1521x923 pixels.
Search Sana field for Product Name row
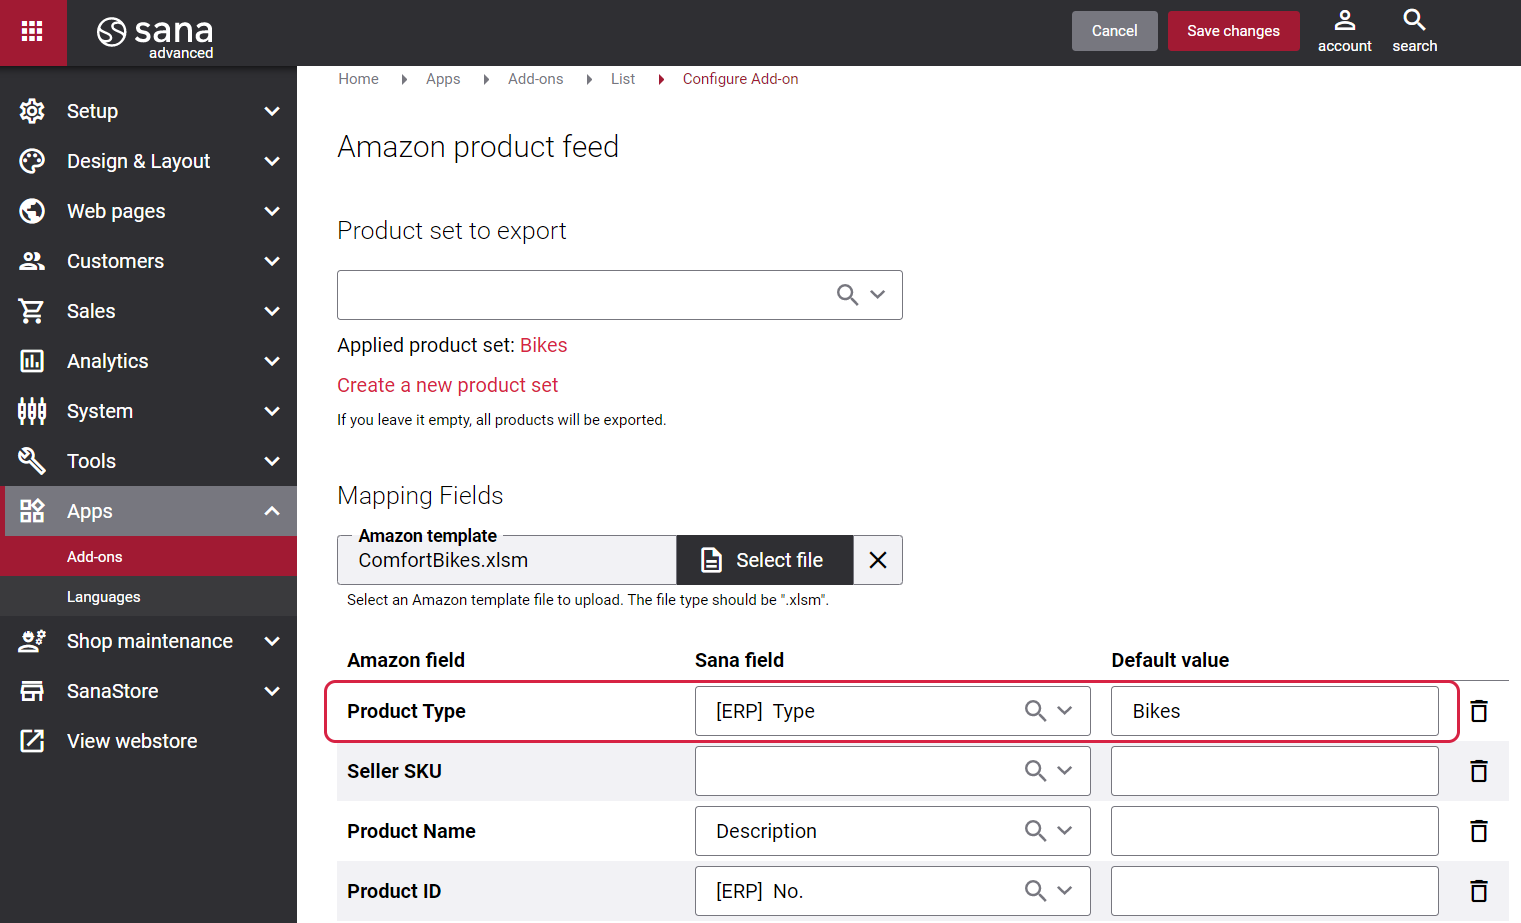1035,831
